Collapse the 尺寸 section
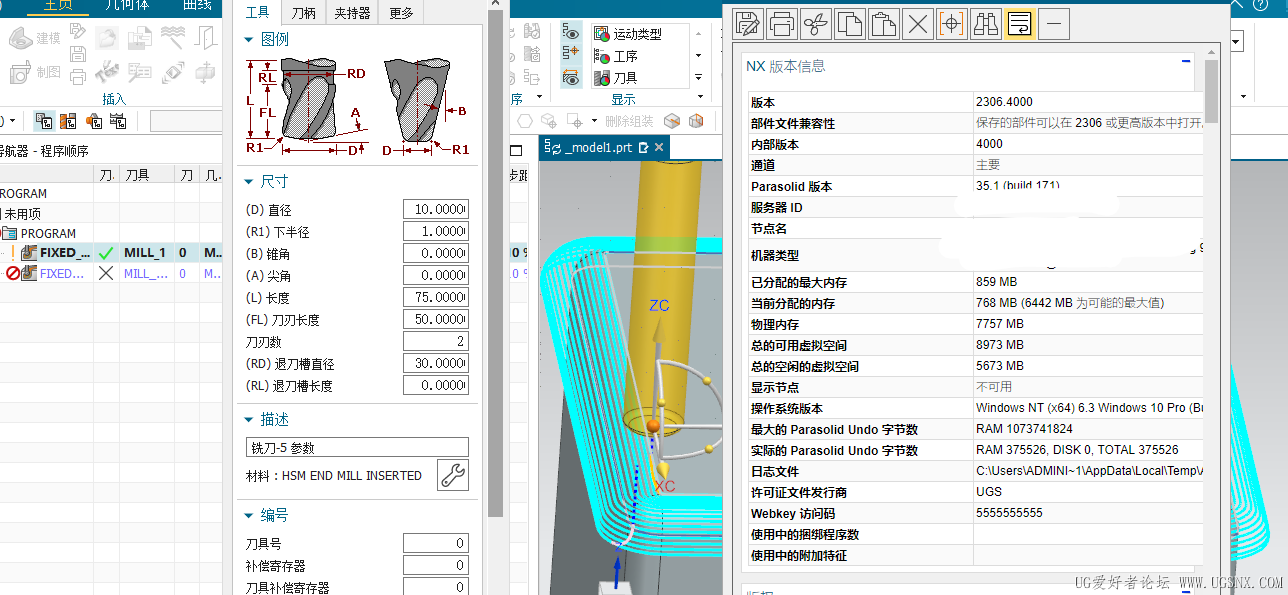The width and height of the screenshot is (1288, 595). [x=250, y=182]
